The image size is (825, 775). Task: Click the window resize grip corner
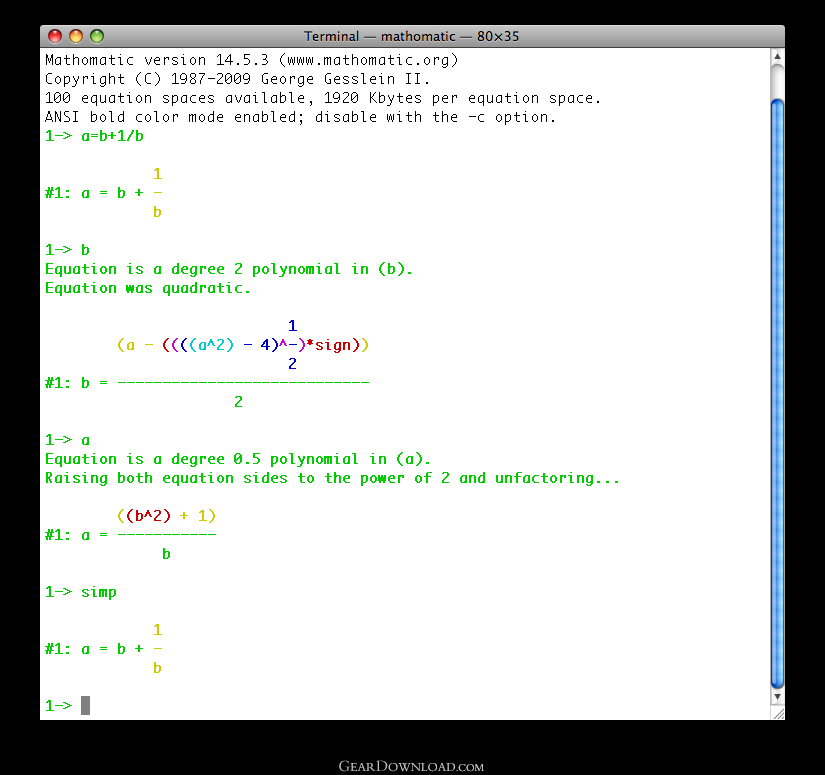[778, 713]
